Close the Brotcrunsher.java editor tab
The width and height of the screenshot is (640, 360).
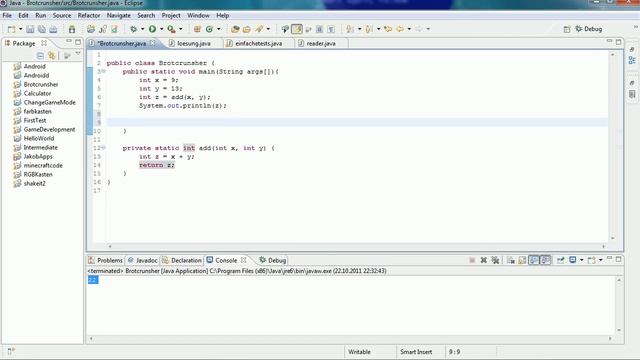click(153, 43)
